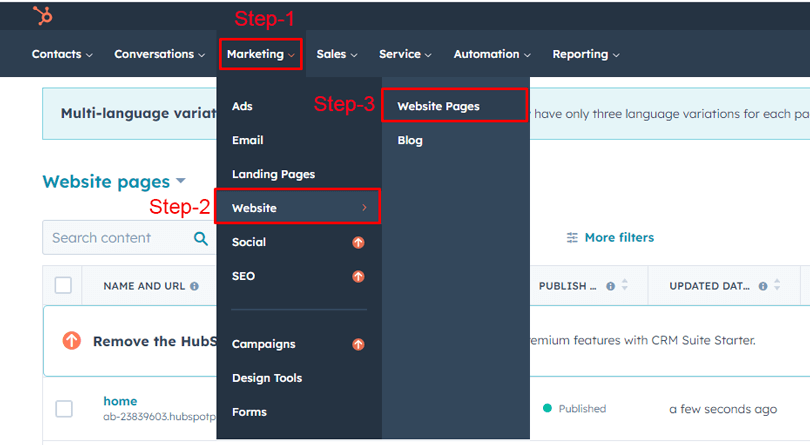Image resolution: width=810 pixels, height=445 pixels.
Task: Open the Reporting dropdown menu
Action: point(586,54)
